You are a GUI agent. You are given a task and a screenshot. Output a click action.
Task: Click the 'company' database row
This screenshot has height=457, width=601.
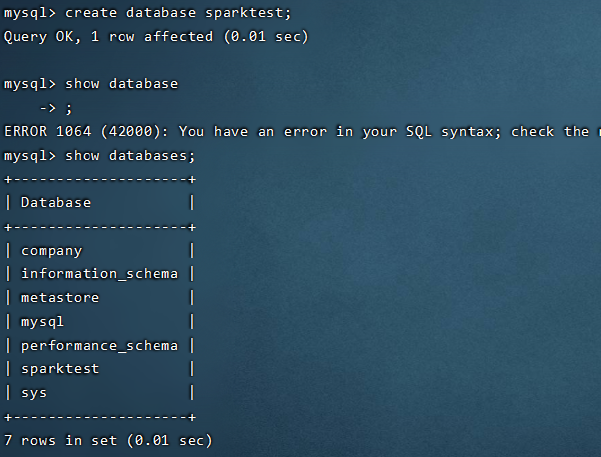tap(52, 251)
